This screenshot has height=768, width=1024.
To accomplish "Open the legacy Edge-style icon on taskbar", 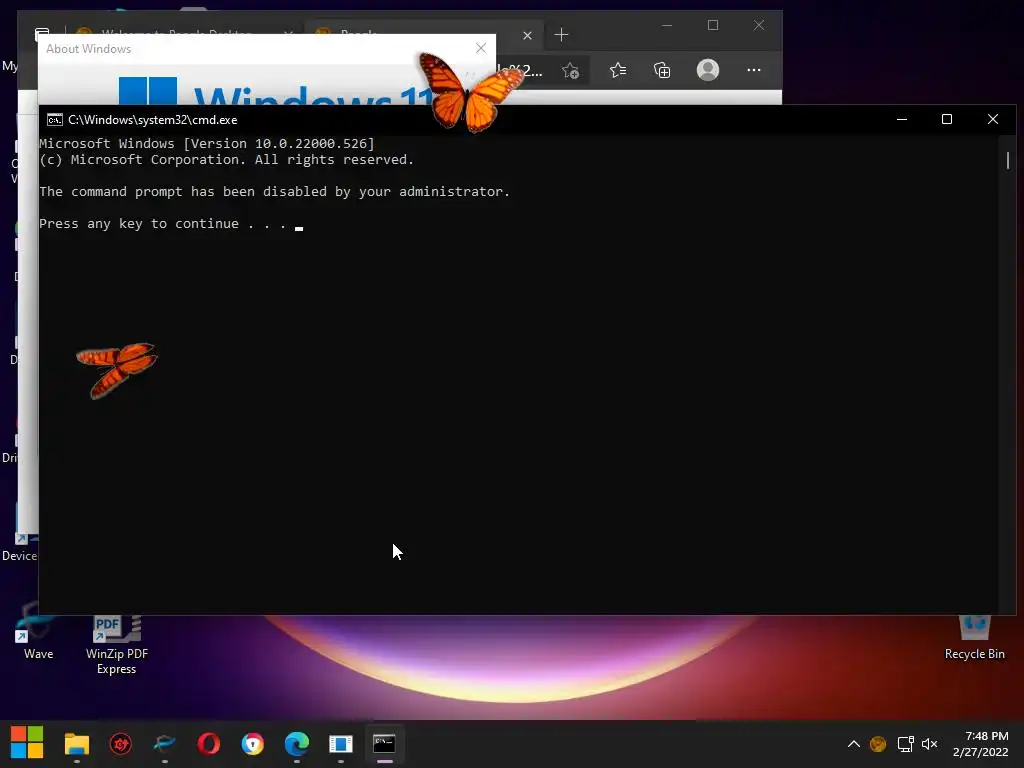I will click(165, 744).
